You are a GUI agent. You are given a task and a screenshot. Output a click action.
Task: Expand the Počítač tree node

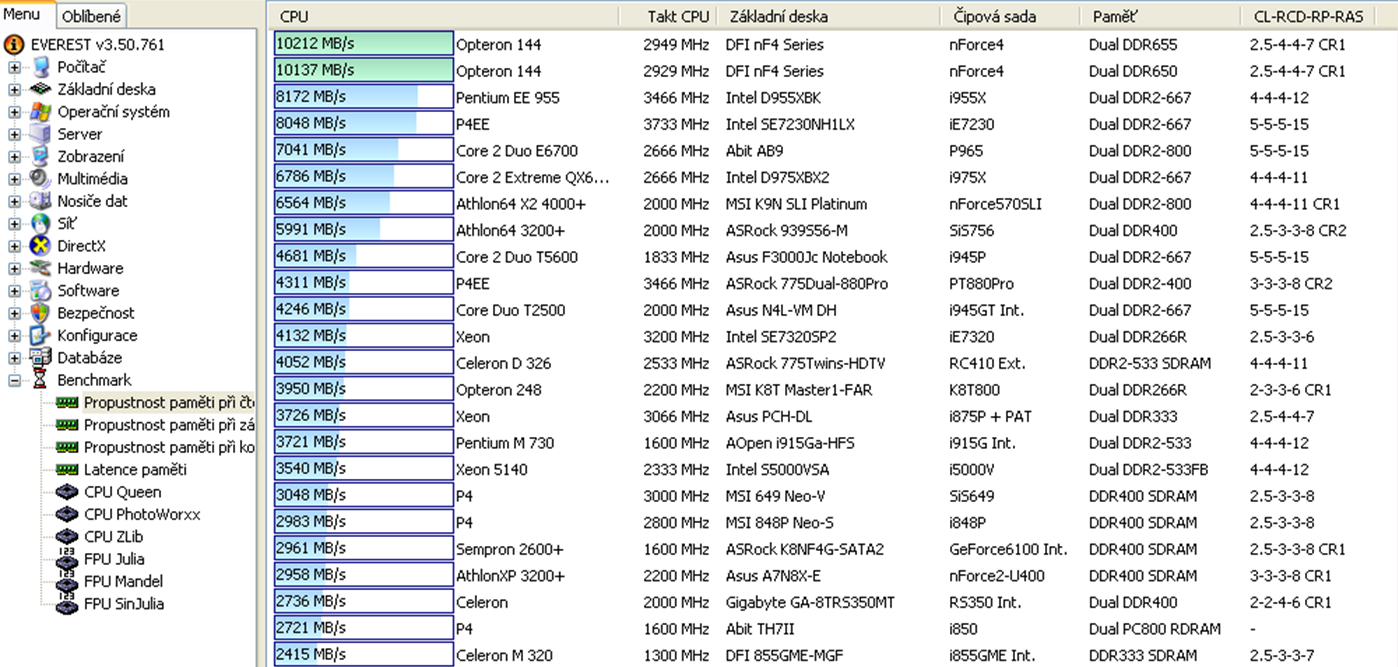15,68
